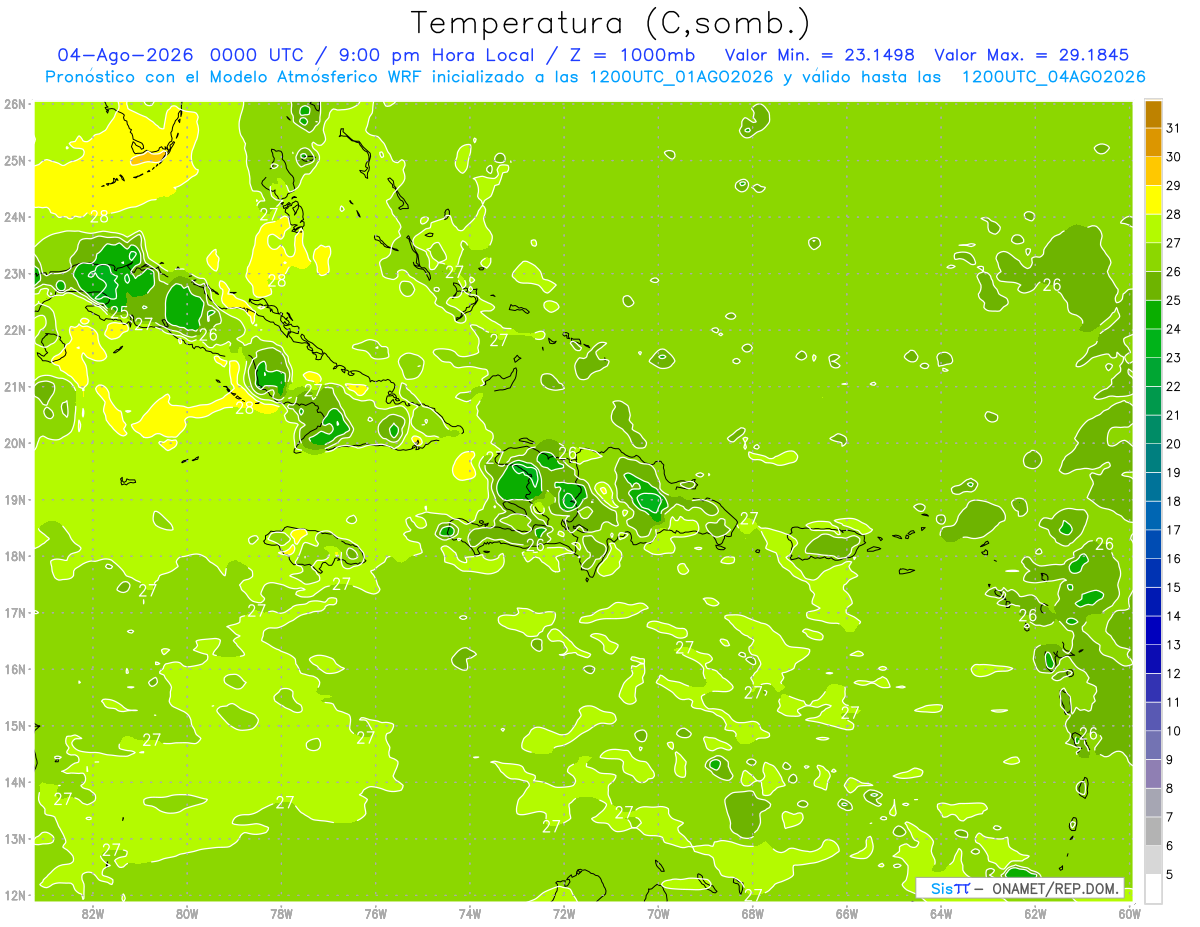Click the '9:00 pm Hora Local' label
Viewport: 1200px width, 927px height.
[437, 55]
